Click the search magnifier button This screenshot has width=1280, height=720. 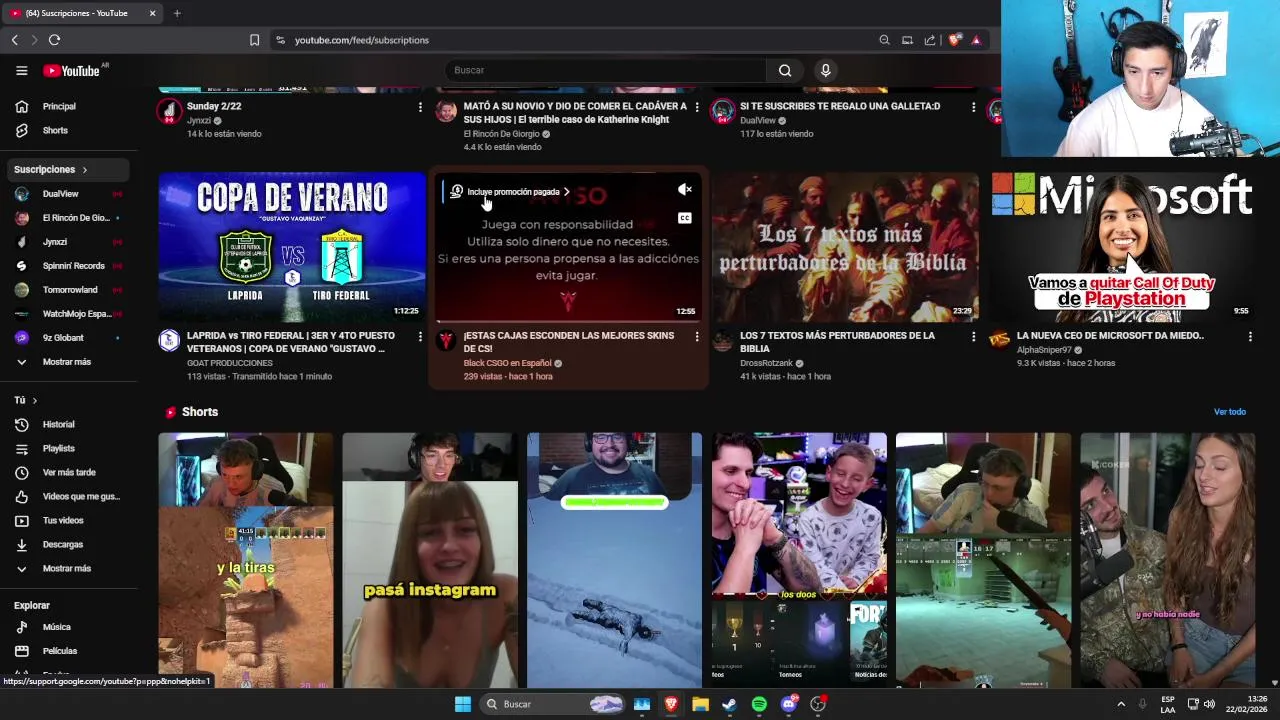pos(785,70)
